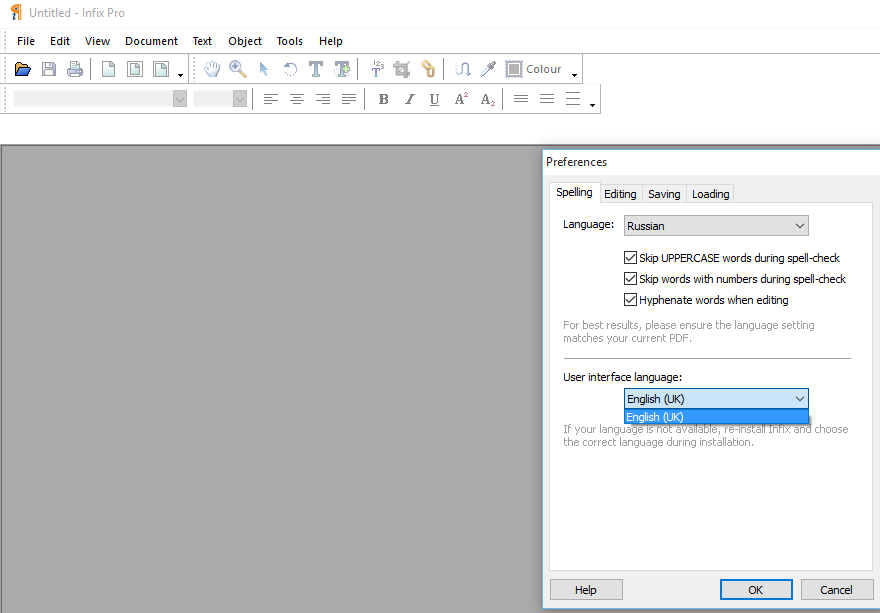Image resolution: width=880 pixels, height=613 pixels.
Task: Select the Hand pan tool
Action: pyautogui.click(x=212, y=69)
